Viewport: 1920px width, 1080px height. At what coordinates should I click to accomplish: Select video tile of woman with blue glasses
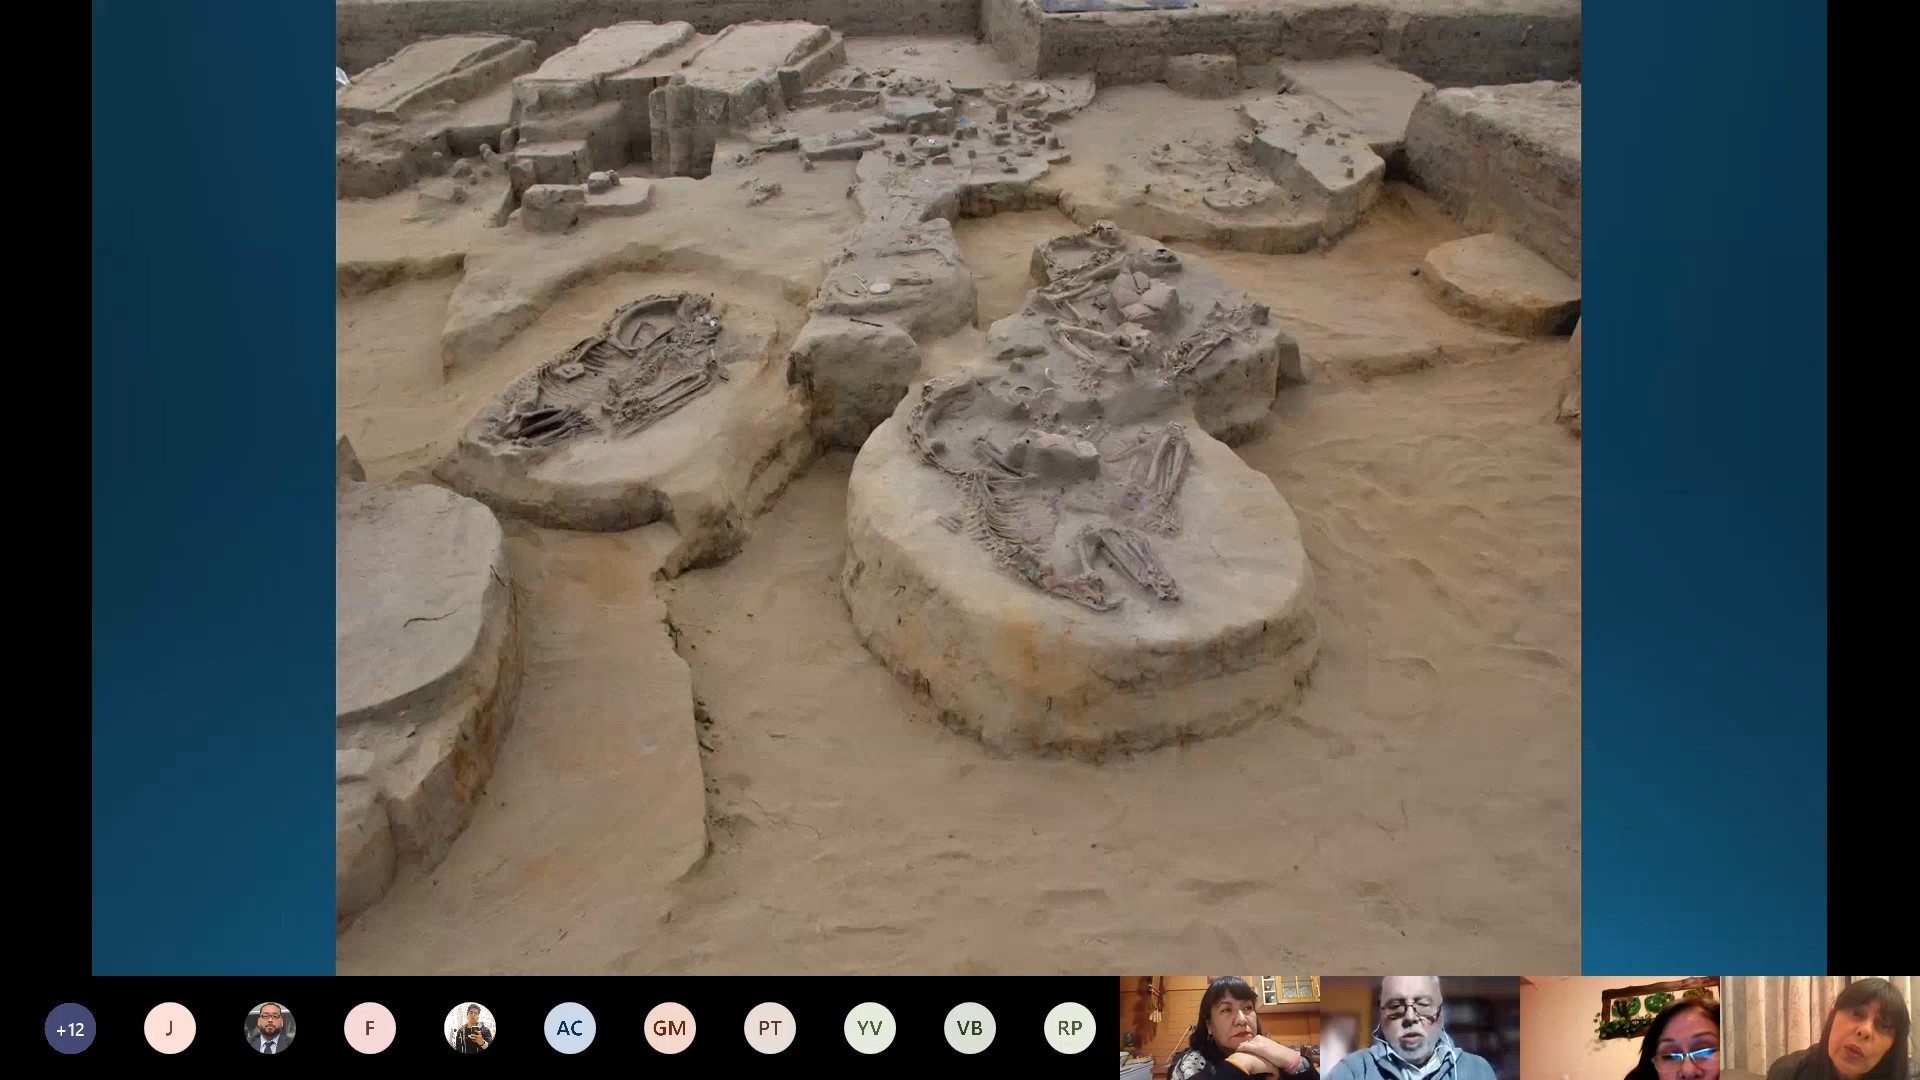pyautogui.click(x=1620, y=1028)
